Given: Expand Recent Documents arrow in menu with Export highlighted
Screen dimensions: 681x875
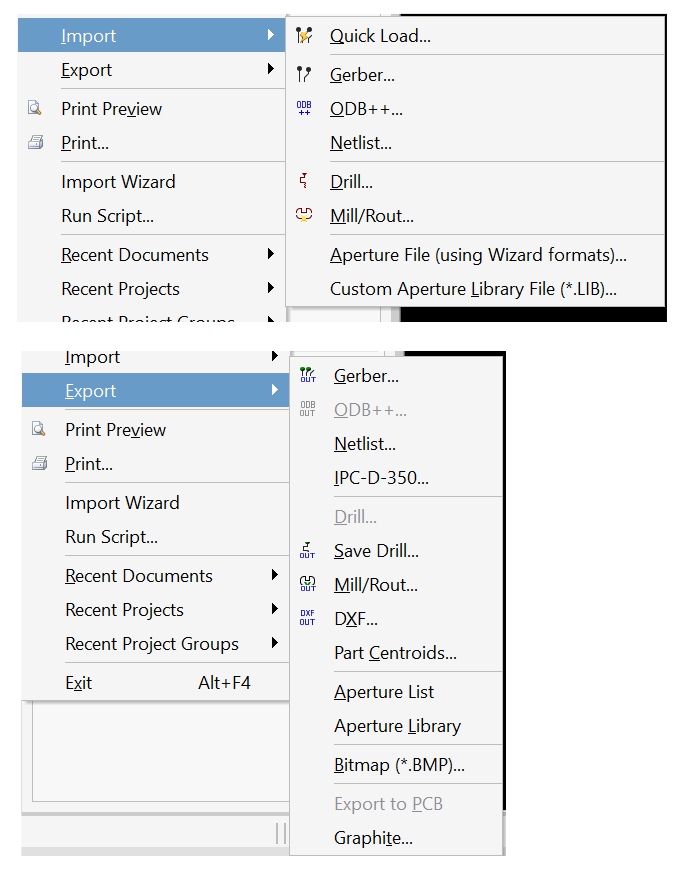Looking at the screenshot, I should [x=275, y=575].
